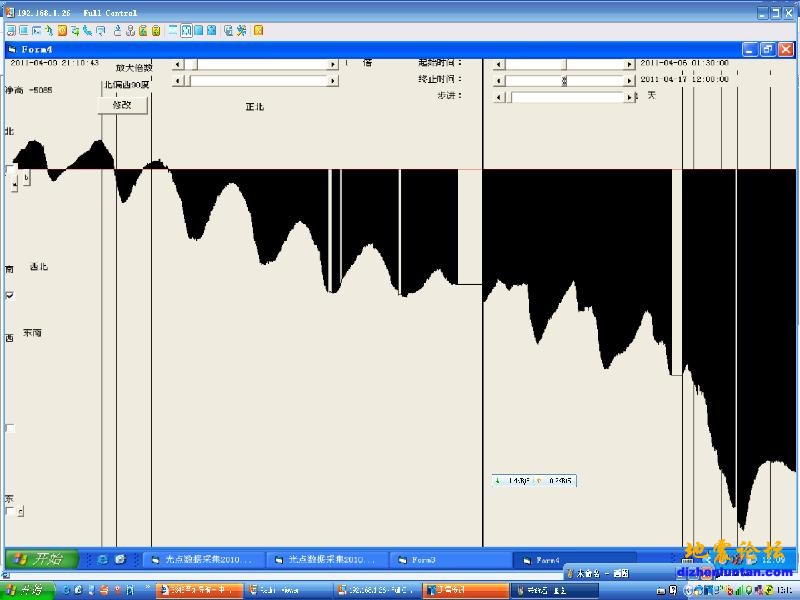Click left arrow of 起始时间 scrollbar
Image resolution: width=800 pixels, height=600 pixels.
tap(498, 64)
